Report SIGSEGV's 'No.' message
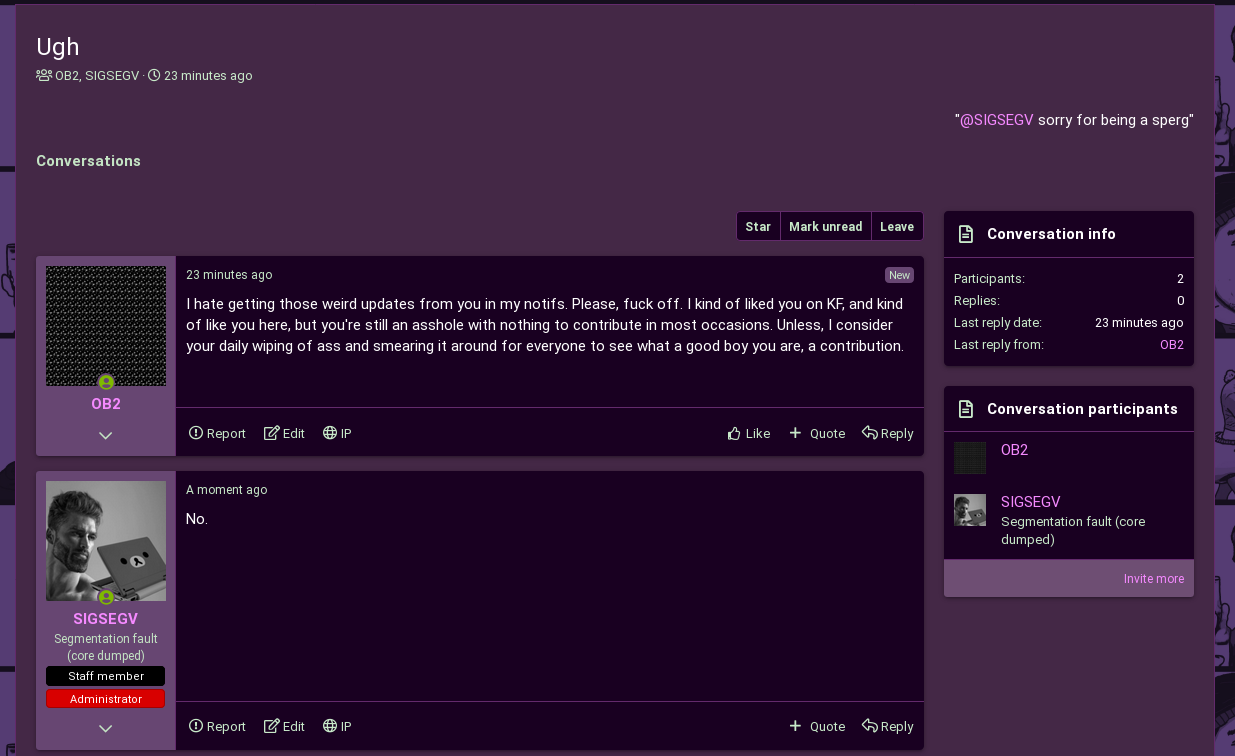 217,726
